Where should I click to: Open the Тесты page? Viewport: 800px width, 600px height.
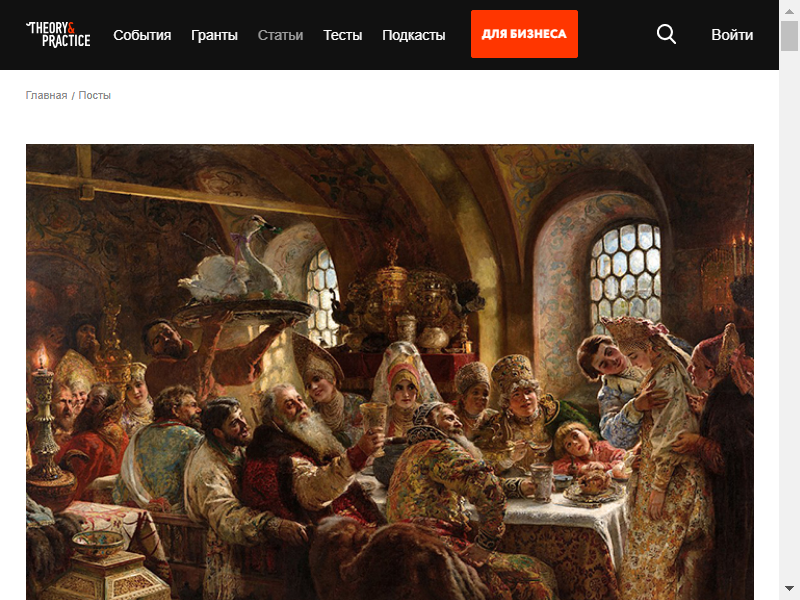click(x=342, y=35)
